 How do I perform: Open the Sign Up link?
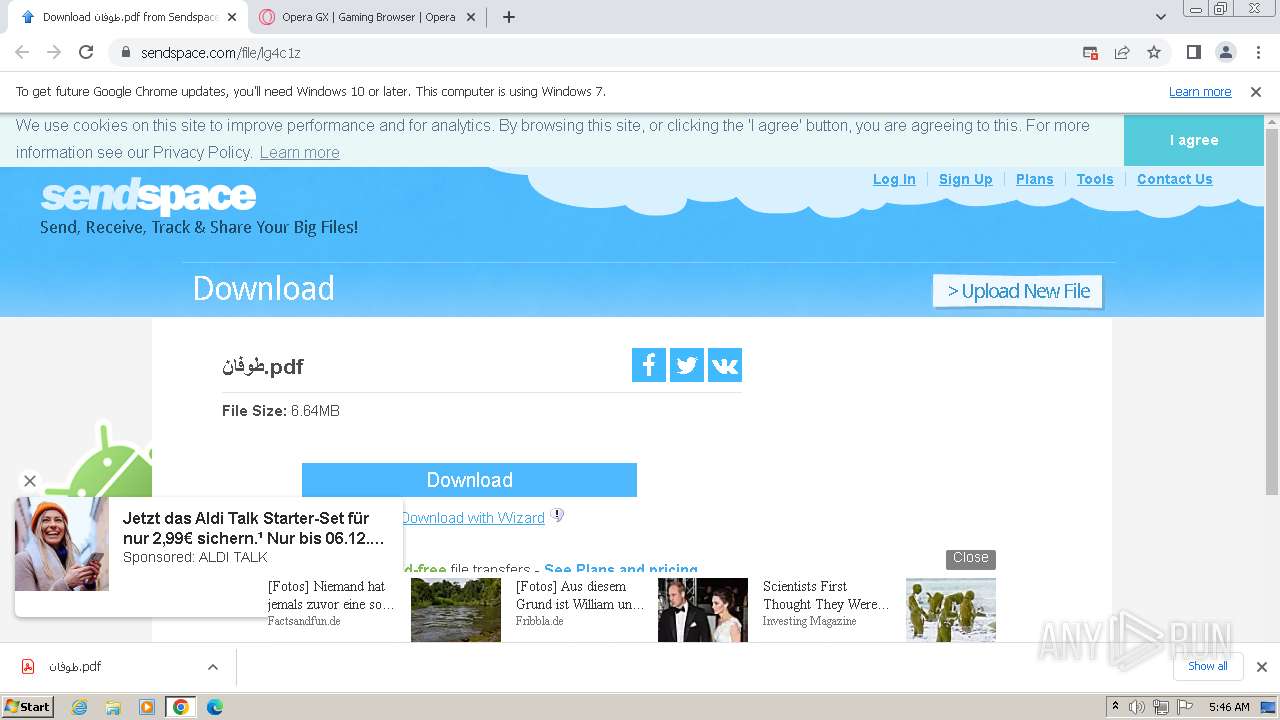[x=965, y=179]
